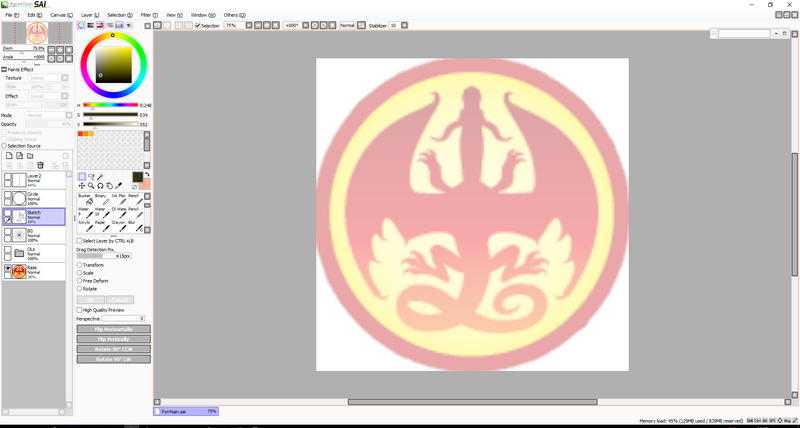Open the Canvas menu

59,15
